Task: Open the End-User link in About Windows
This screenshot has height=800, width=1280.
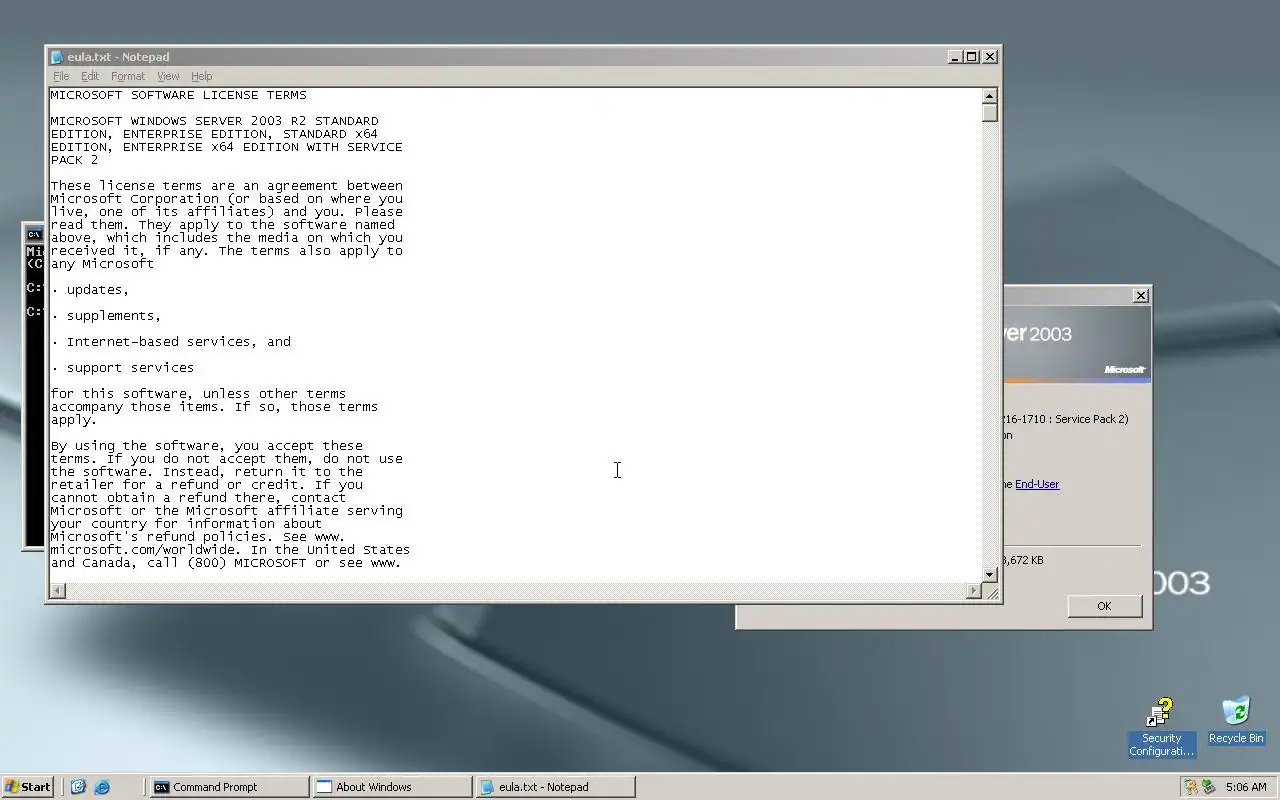Action: click(x=1037, y=484)
